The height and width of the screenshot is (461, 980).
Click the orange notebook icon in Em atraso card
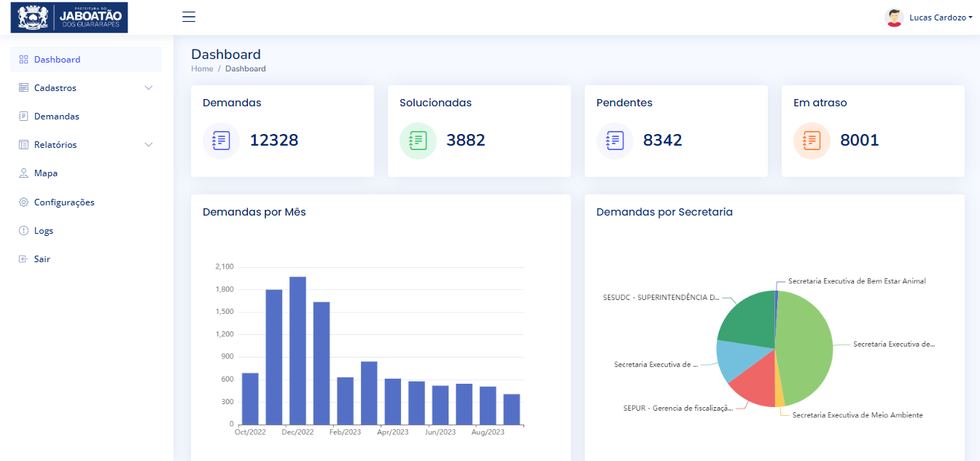(812, 141)
